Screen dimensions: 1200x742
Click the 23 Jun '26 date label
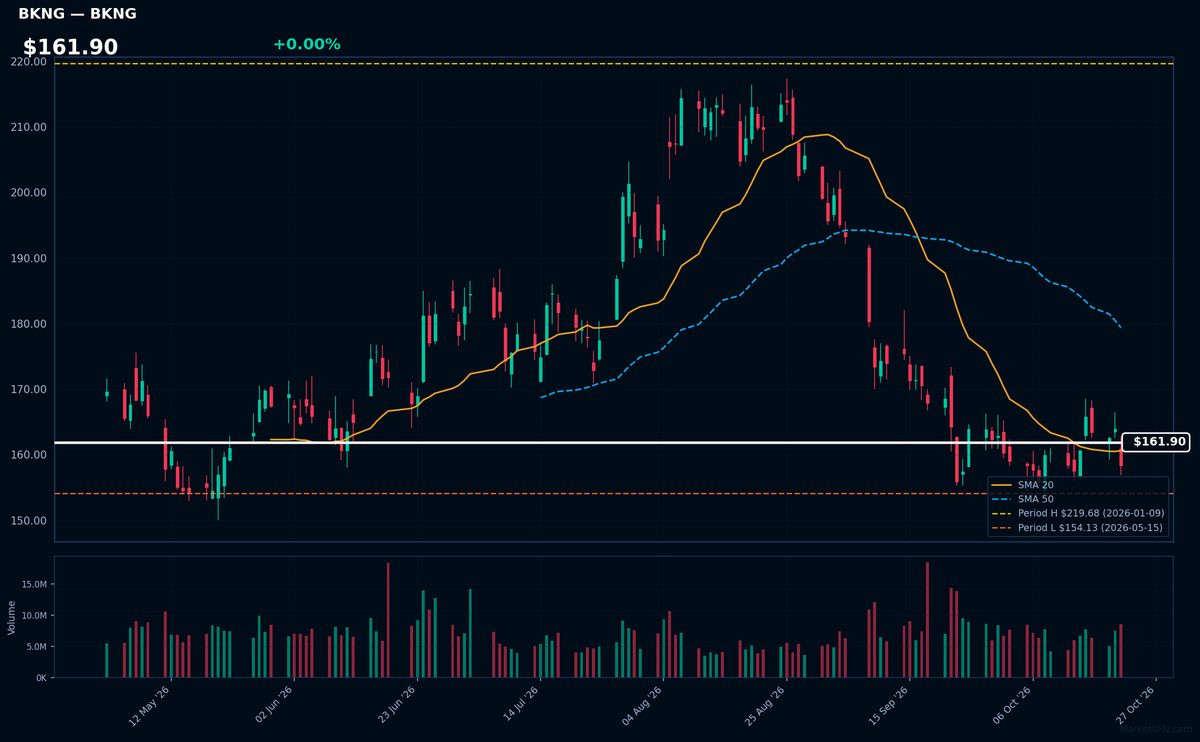click(x=396, y=705)
